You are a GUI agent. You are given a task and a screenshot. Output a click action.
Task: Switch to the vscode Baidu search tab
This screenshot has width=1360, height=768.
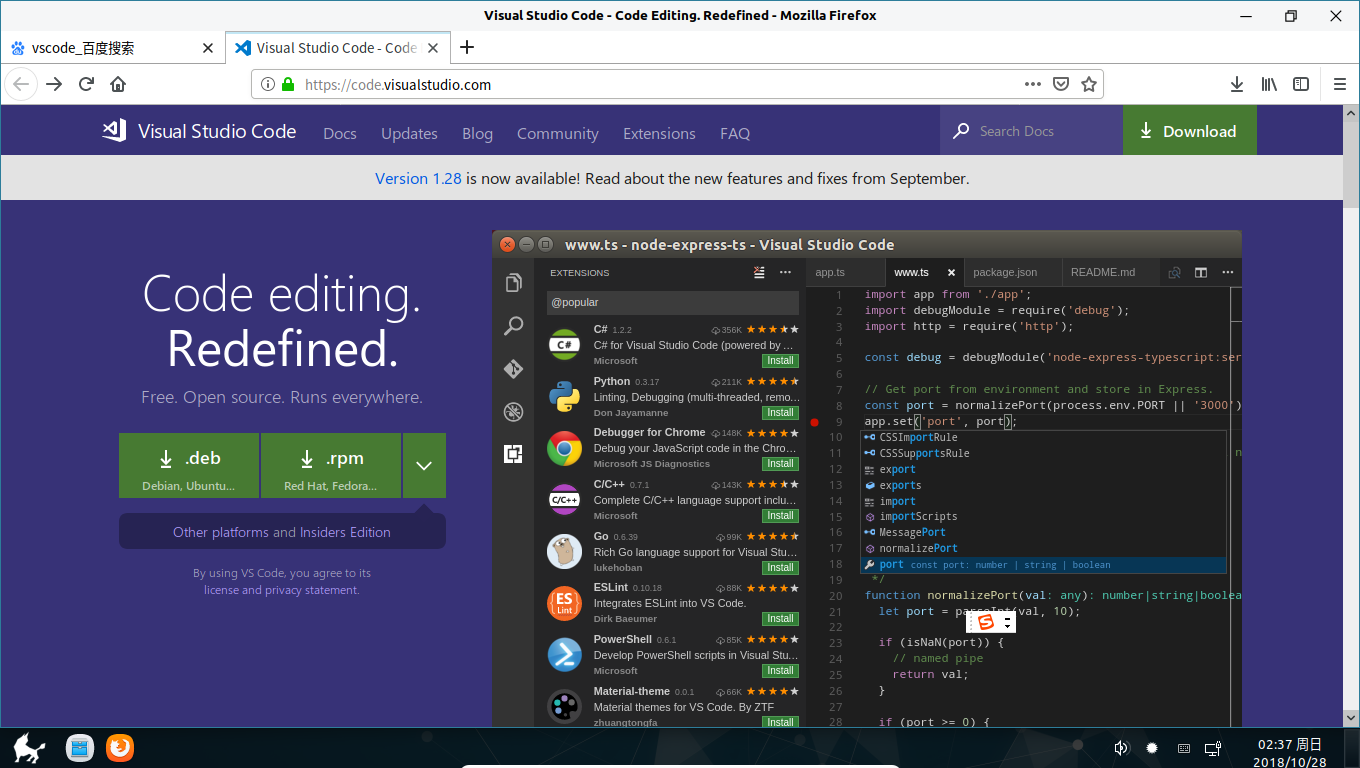click(112, 48)
